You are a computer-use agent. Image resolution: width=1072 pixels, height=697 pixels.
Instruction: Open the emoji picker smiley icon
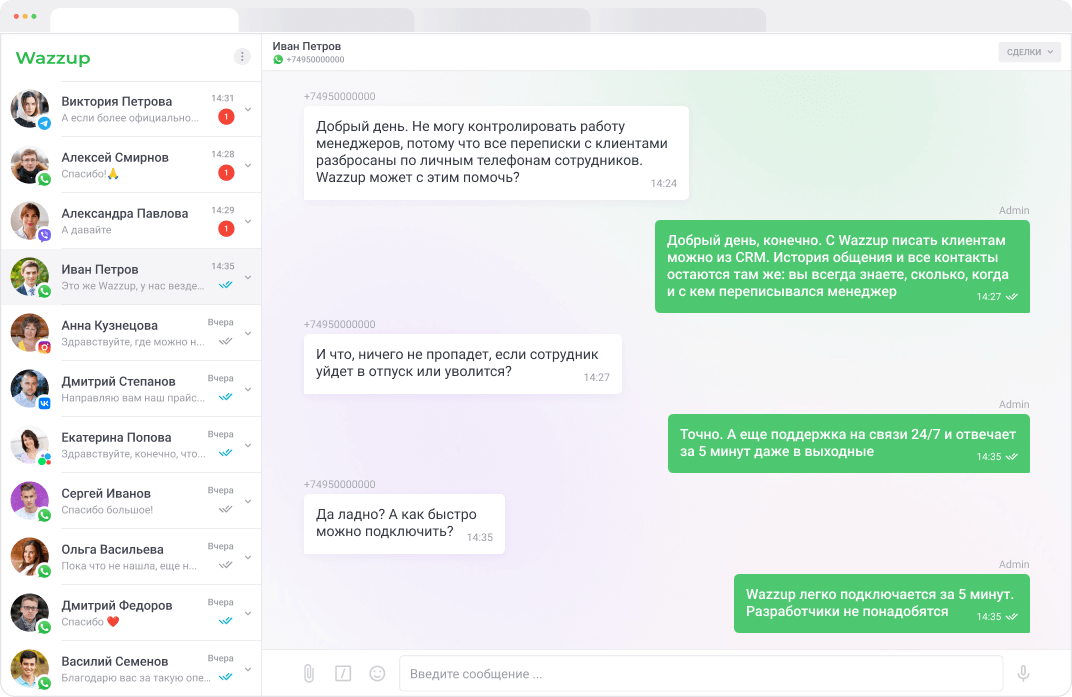(x=377, y=674)
